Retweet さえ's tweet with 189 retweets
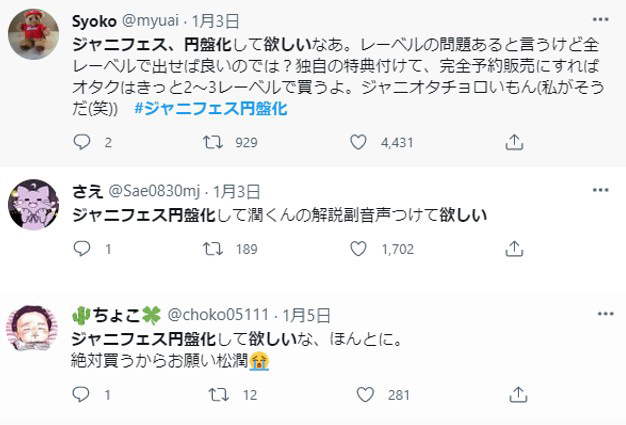 click(212, 249)
